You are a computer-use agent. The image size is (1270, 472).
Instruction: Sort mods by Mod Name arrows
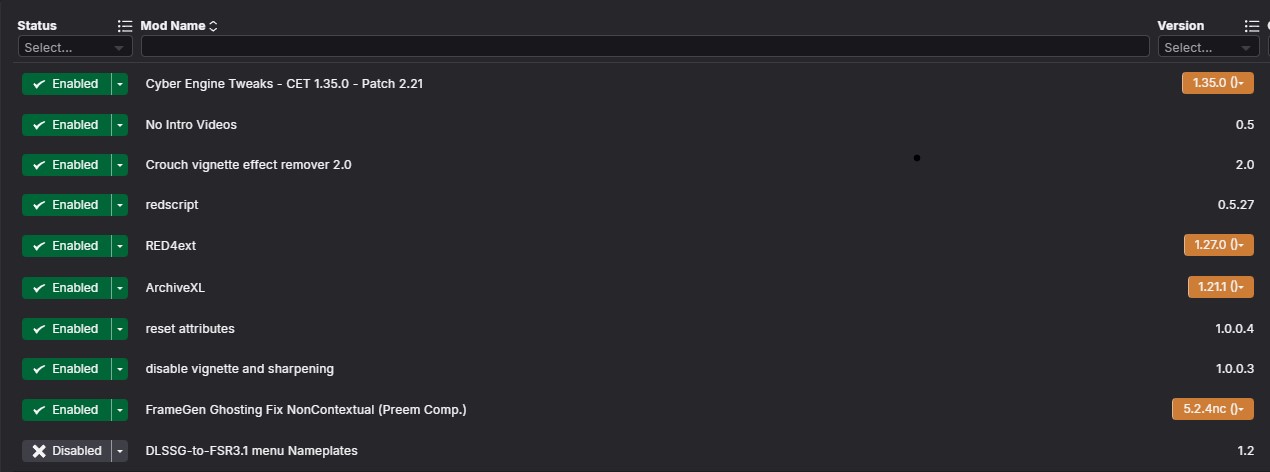coord(213,26)
